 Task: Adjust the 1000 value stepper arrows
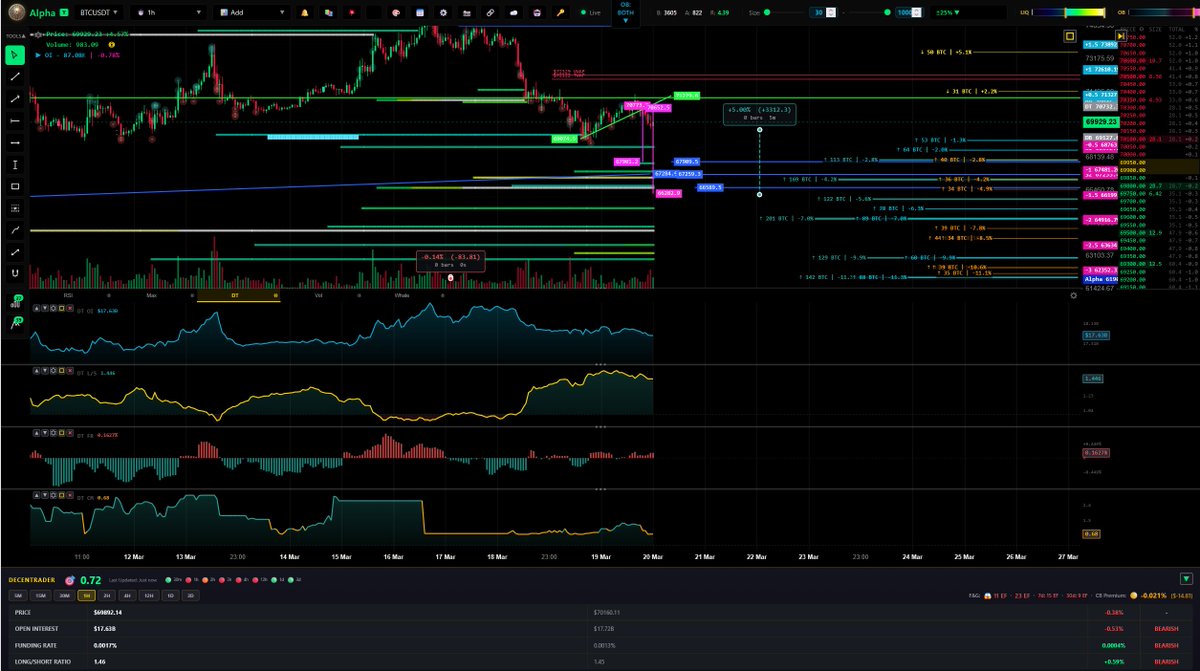917,13
